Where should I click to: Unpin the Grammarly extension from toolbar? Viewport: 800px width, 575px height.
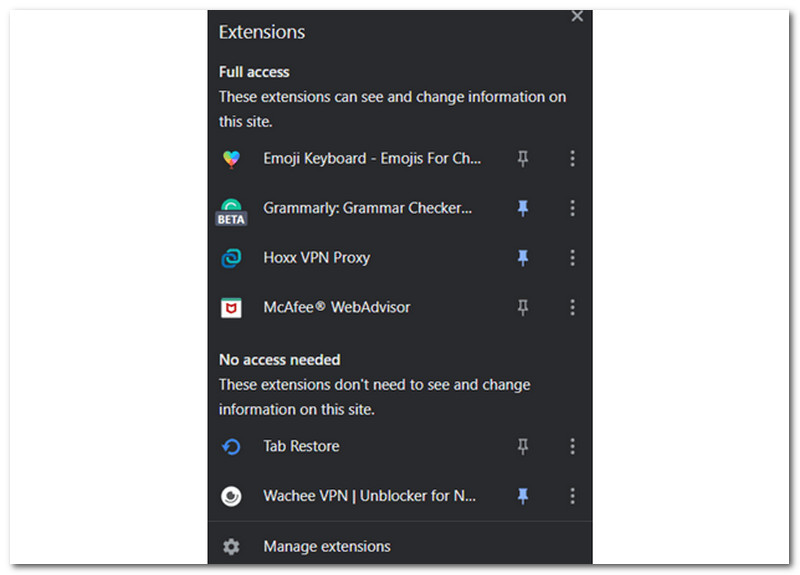[x=522, y=208]
